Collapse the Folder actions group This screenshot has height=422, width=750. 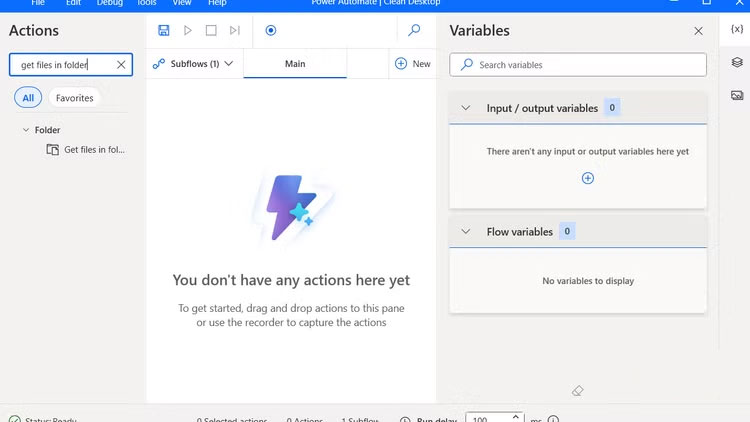click(26, 130)
